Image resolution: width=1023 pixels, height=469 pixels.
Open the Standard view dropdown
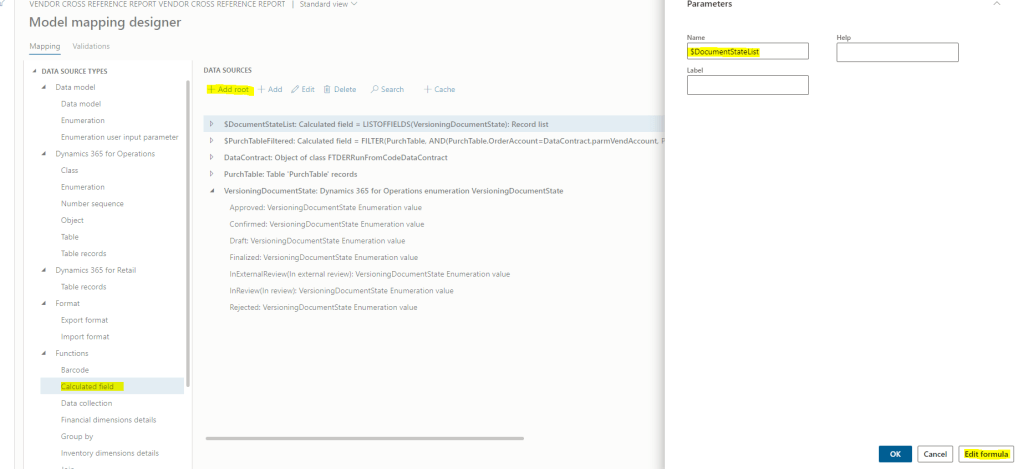(328, 5)
